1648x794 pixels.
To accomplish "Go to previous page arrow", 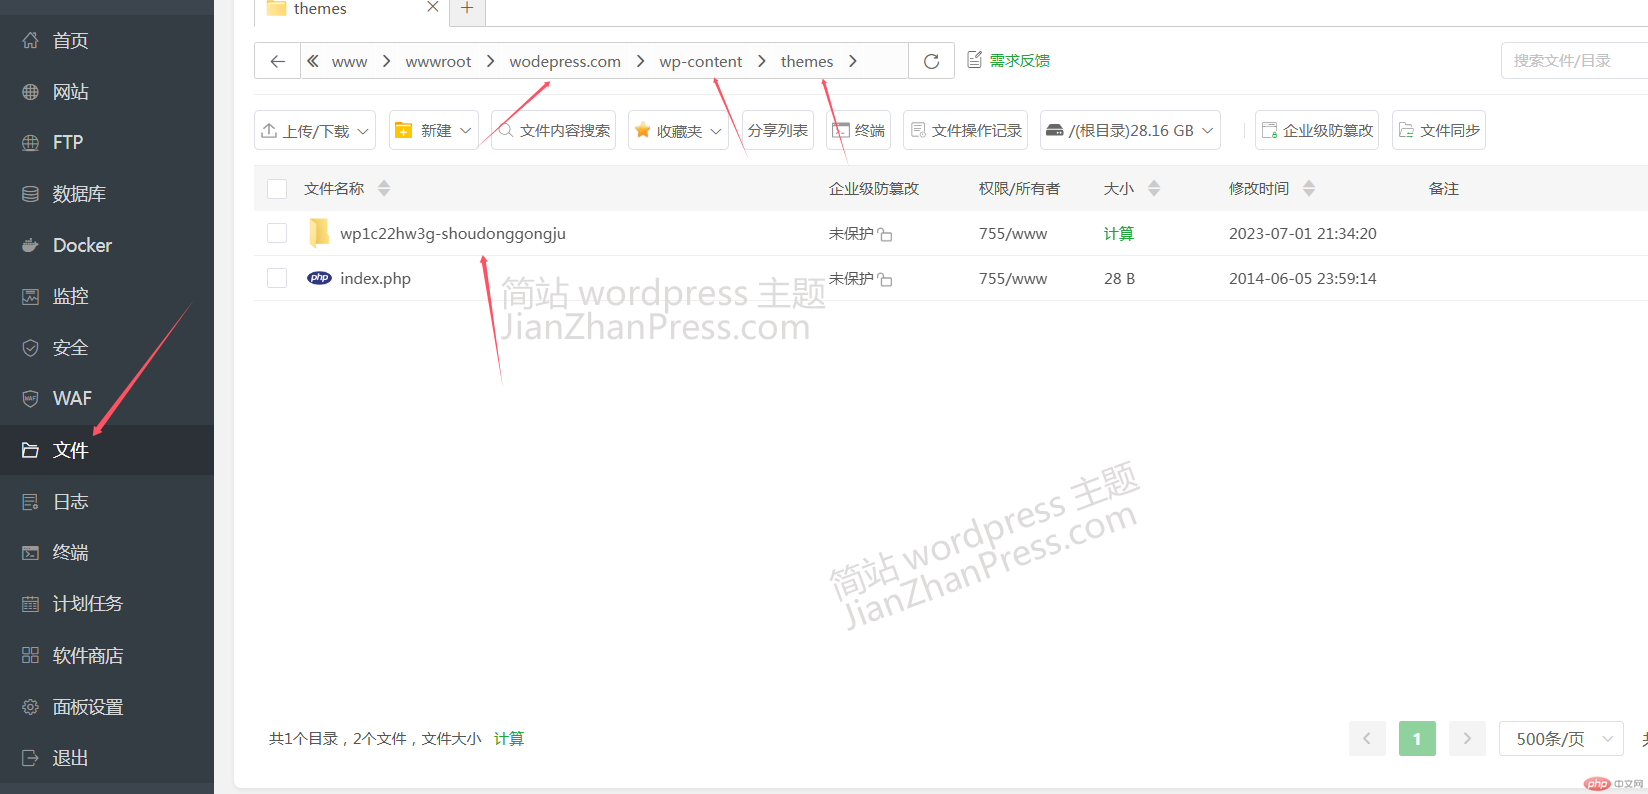I will click(x=1367, y=739).
